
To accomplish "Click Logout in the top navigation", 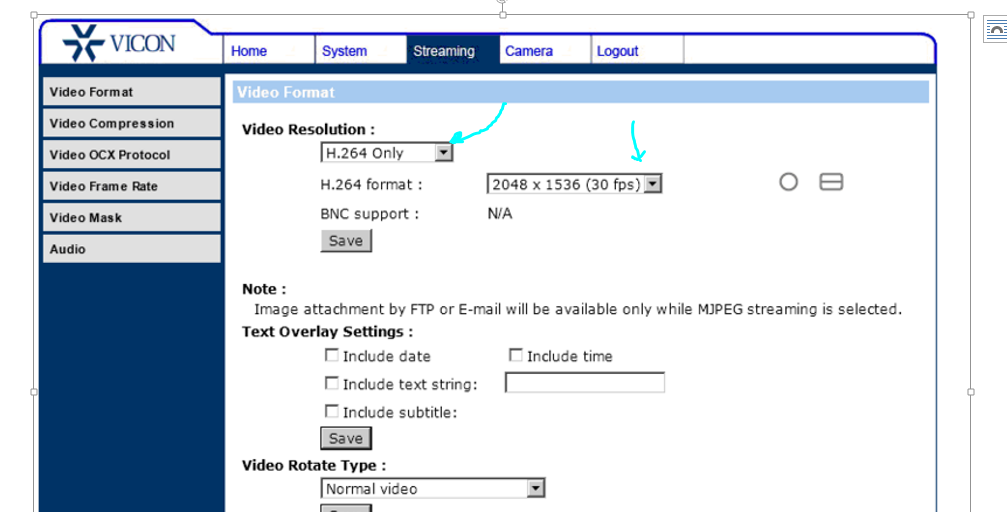I will [617, 51].
